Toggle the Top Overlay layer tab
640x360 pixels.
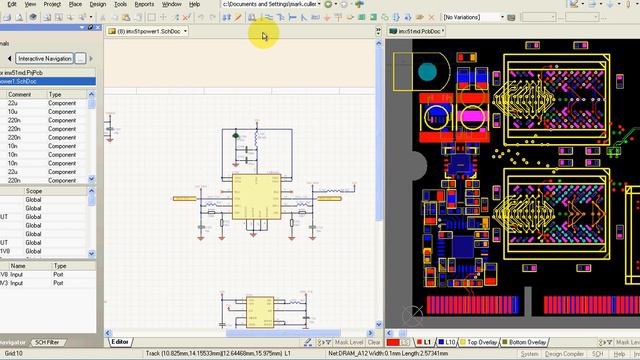click(x=479, y=342)
